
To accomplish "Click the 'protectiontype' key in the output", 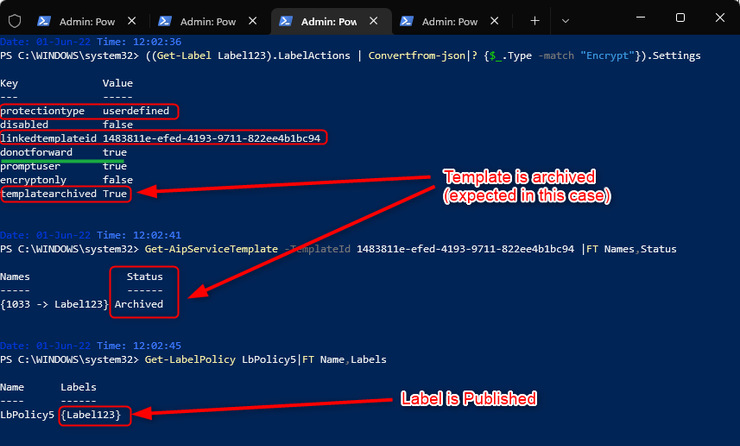I will point(42,111).
